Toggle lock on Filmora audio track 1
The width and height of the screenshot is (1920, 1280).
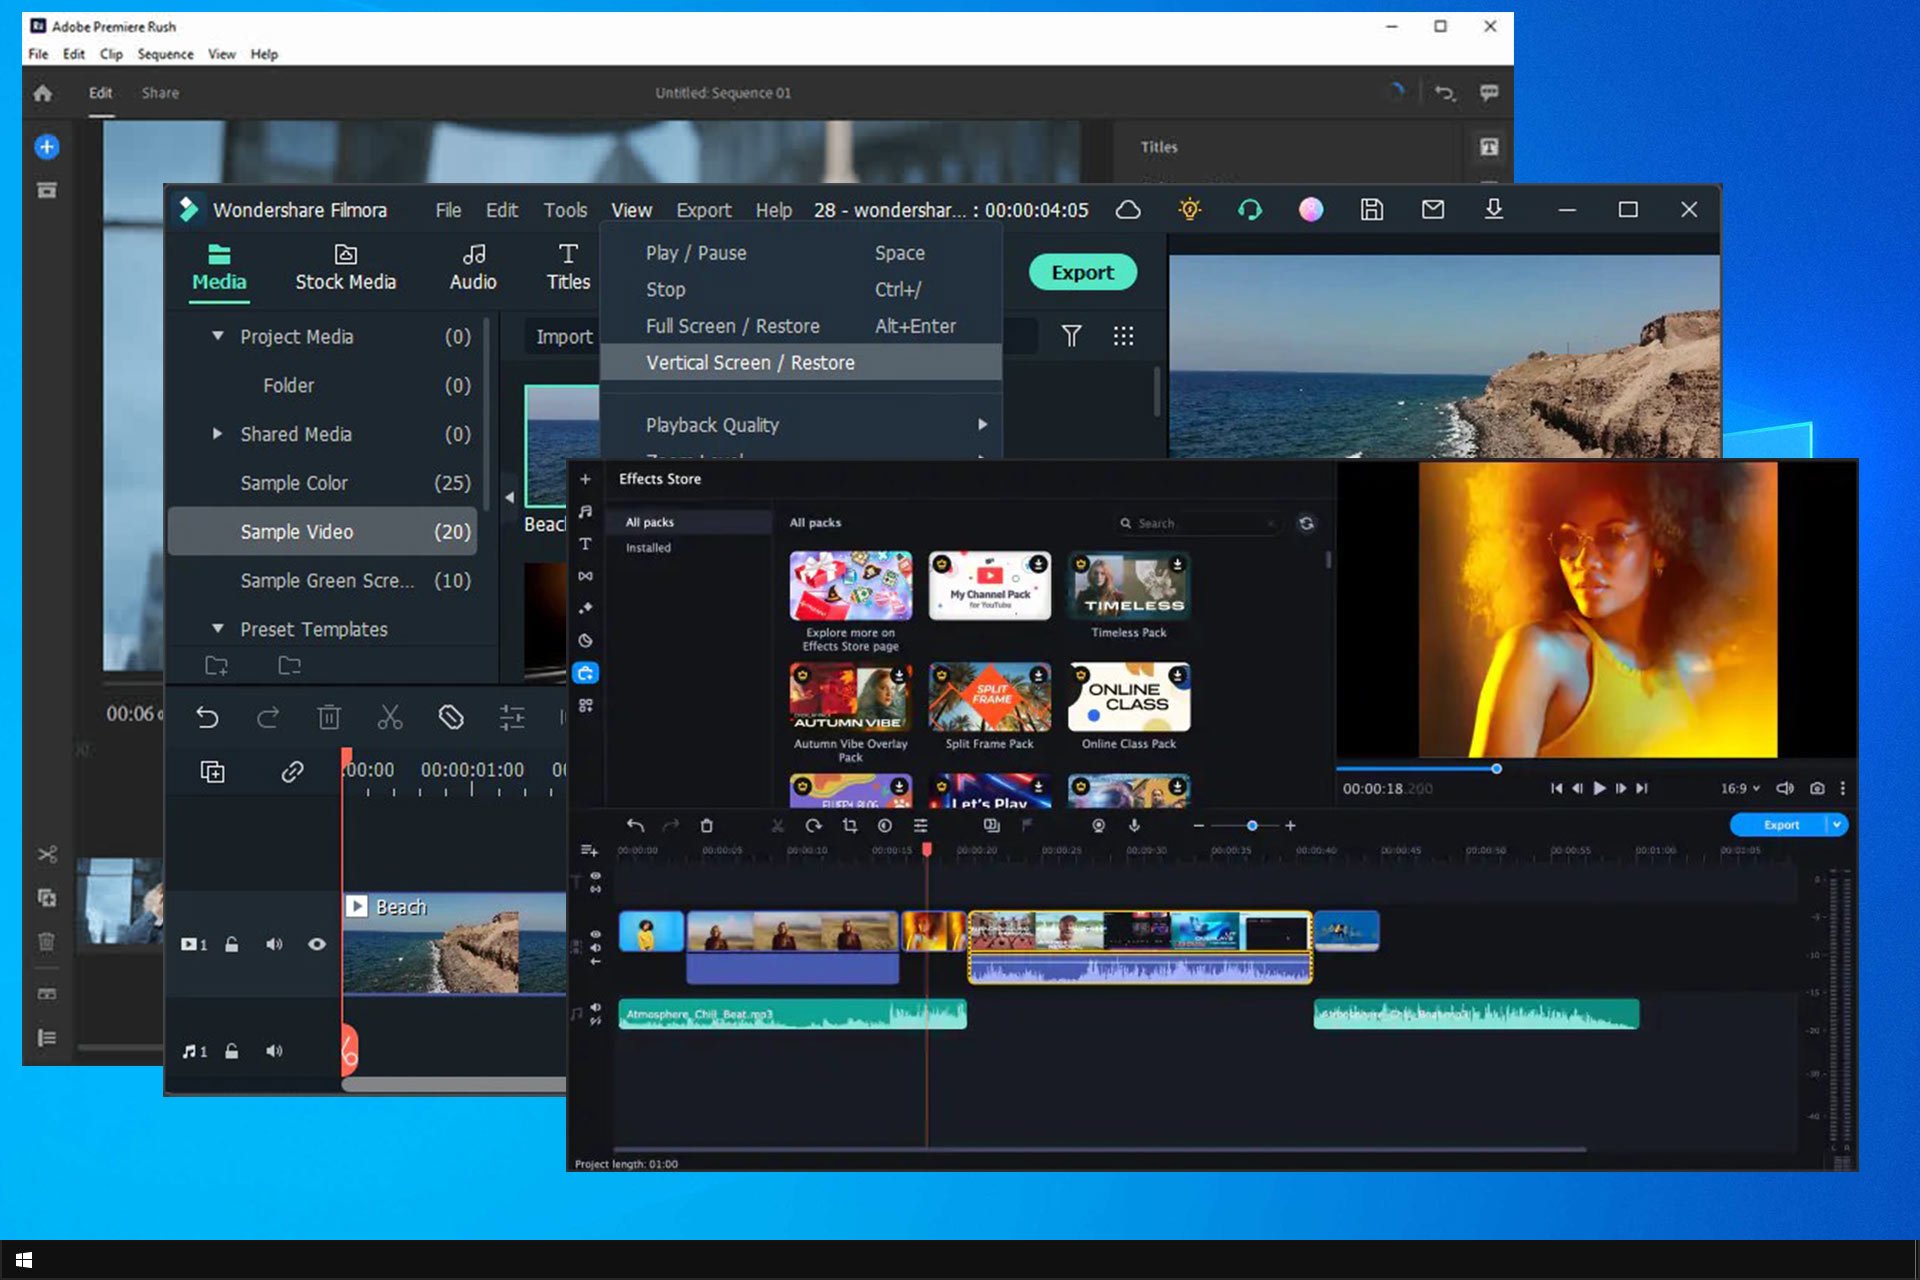[232, 1051]
